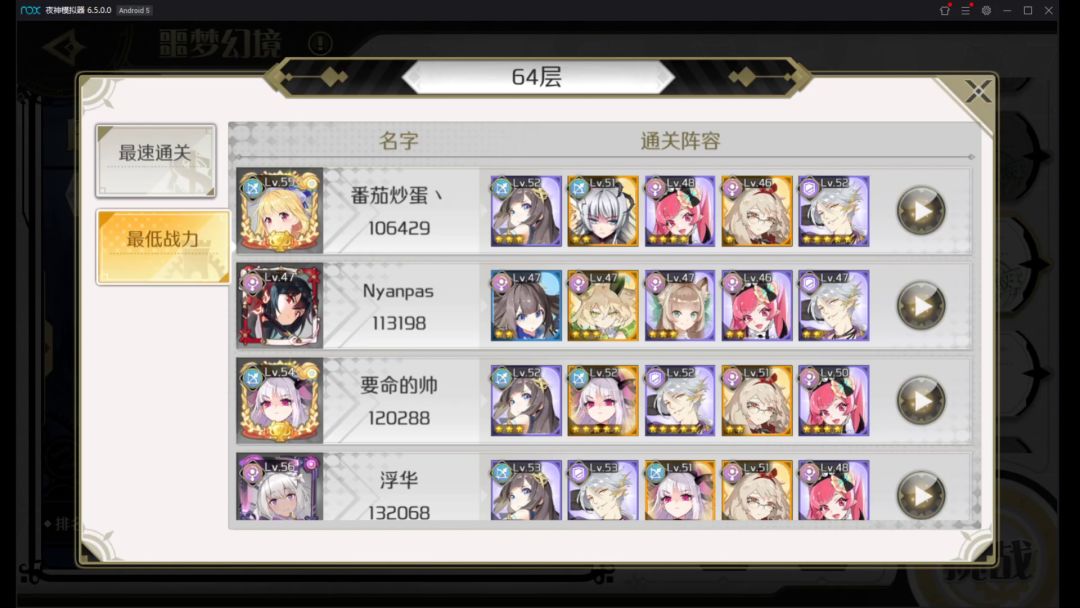Select Lv.46 glasses hero in first lineup
This screenshot has height=608, width=1080.
pos(757,211)
